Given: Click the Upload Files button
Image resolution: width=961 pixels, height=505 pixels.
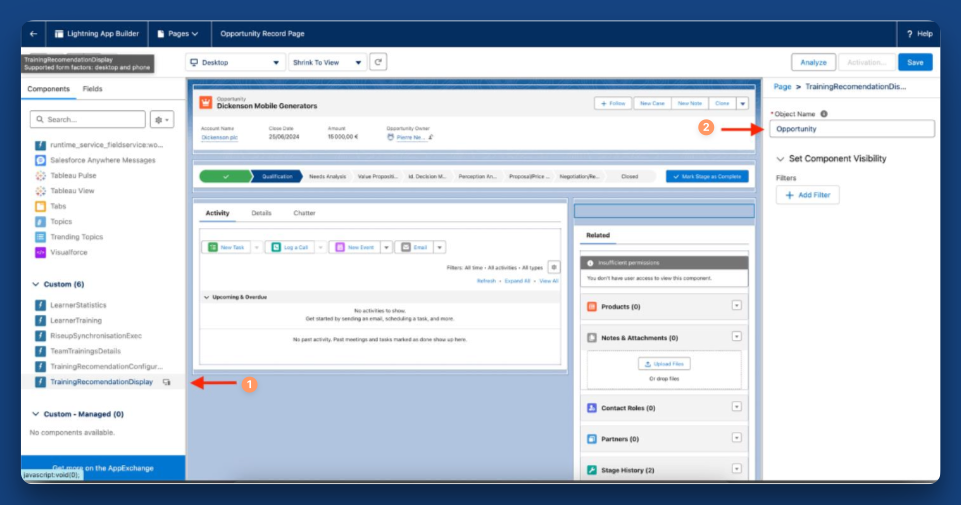Looking at the screenshot, I should 664,364.
